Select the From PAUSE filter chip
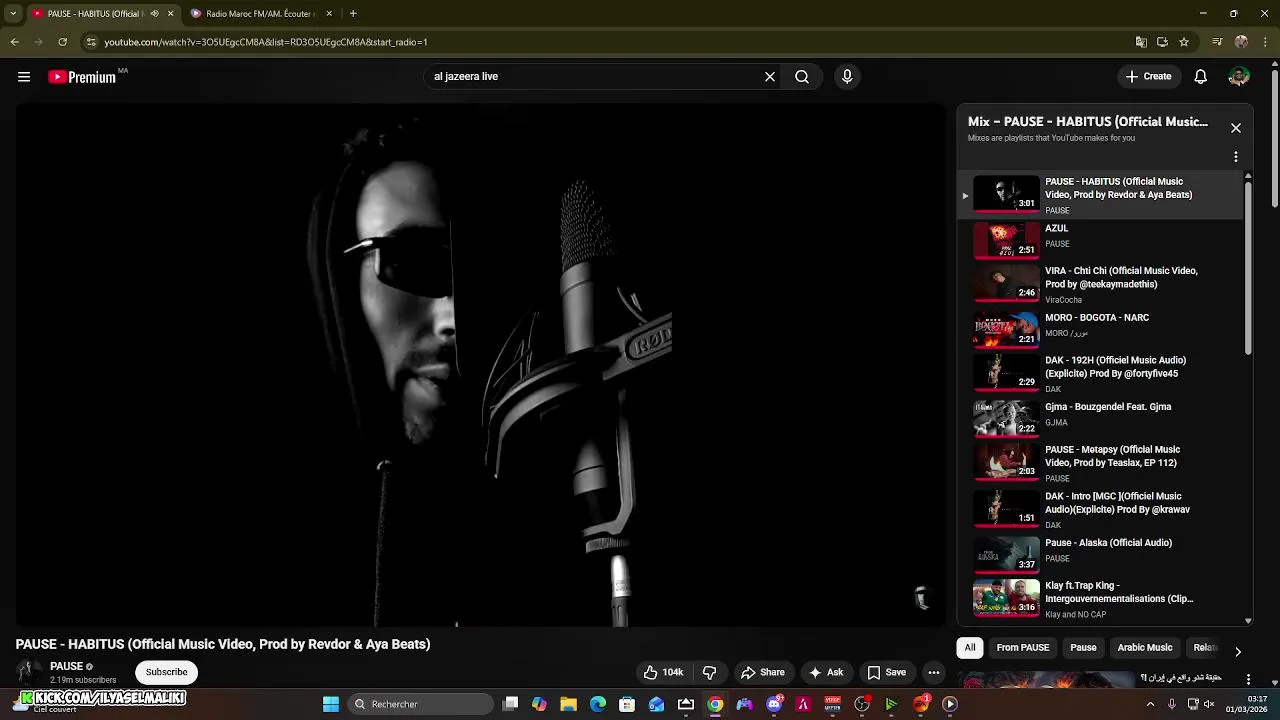 tap(1023, 648)
